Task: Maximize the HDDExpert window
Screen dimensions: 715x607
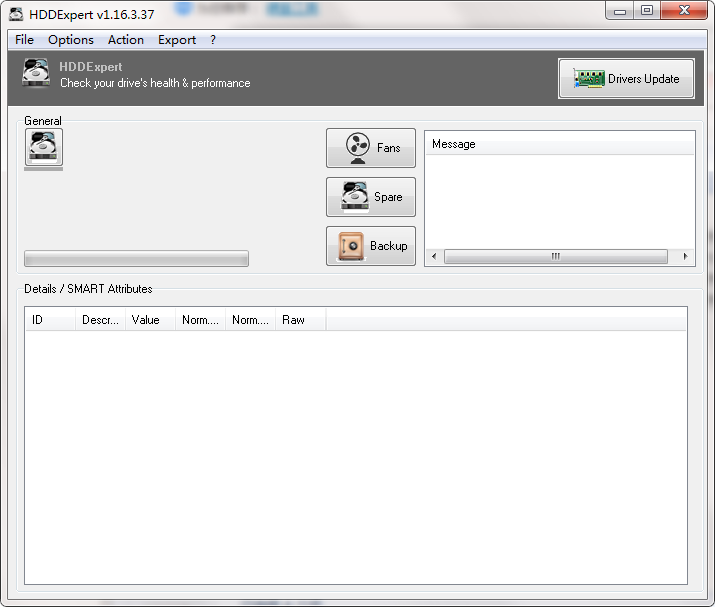Action: 647,11
